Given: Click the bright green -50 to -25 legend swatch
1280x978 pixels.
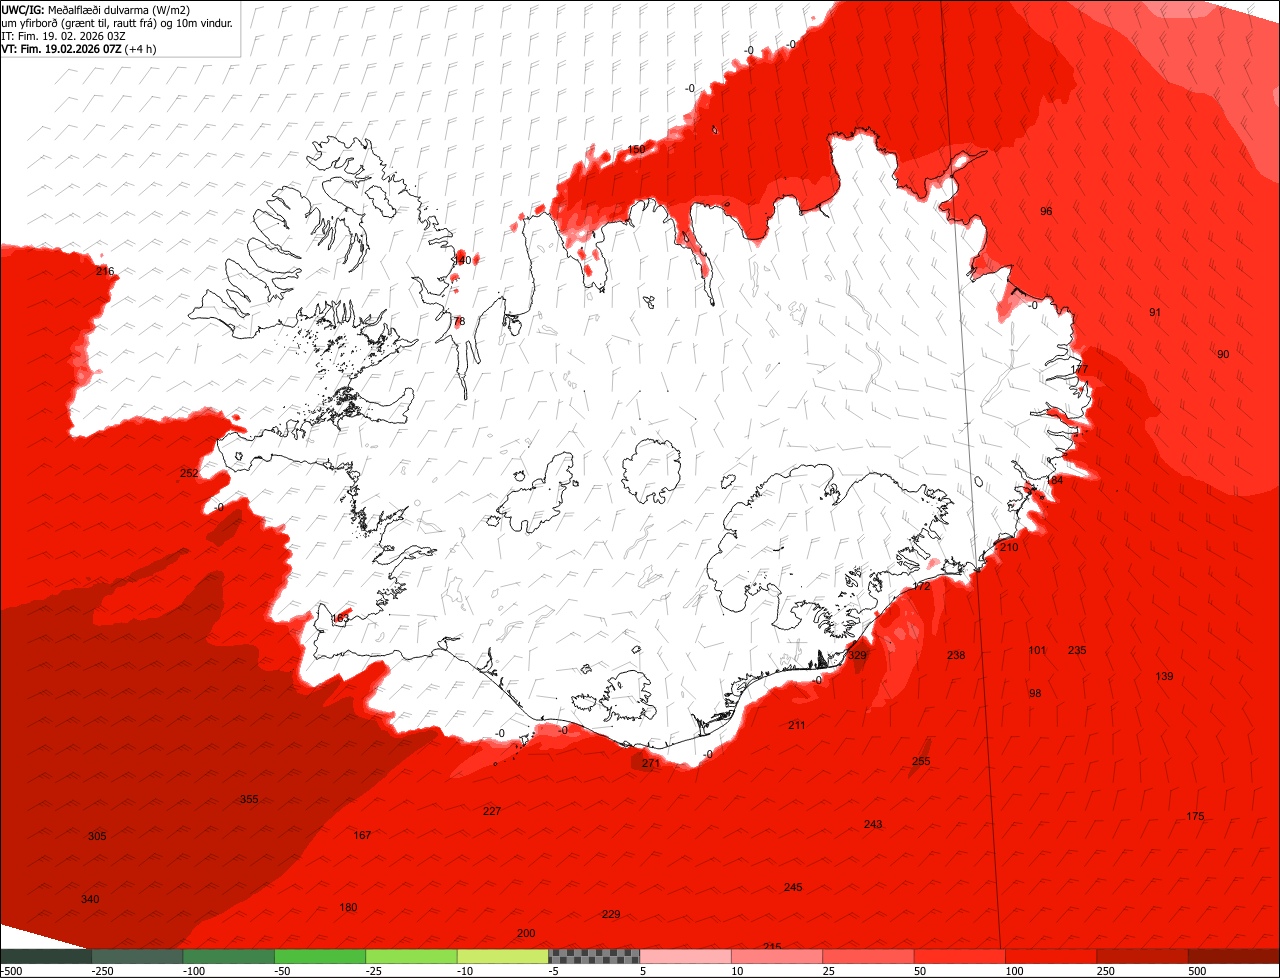Looking at the screenshot, I should point(320,955).
